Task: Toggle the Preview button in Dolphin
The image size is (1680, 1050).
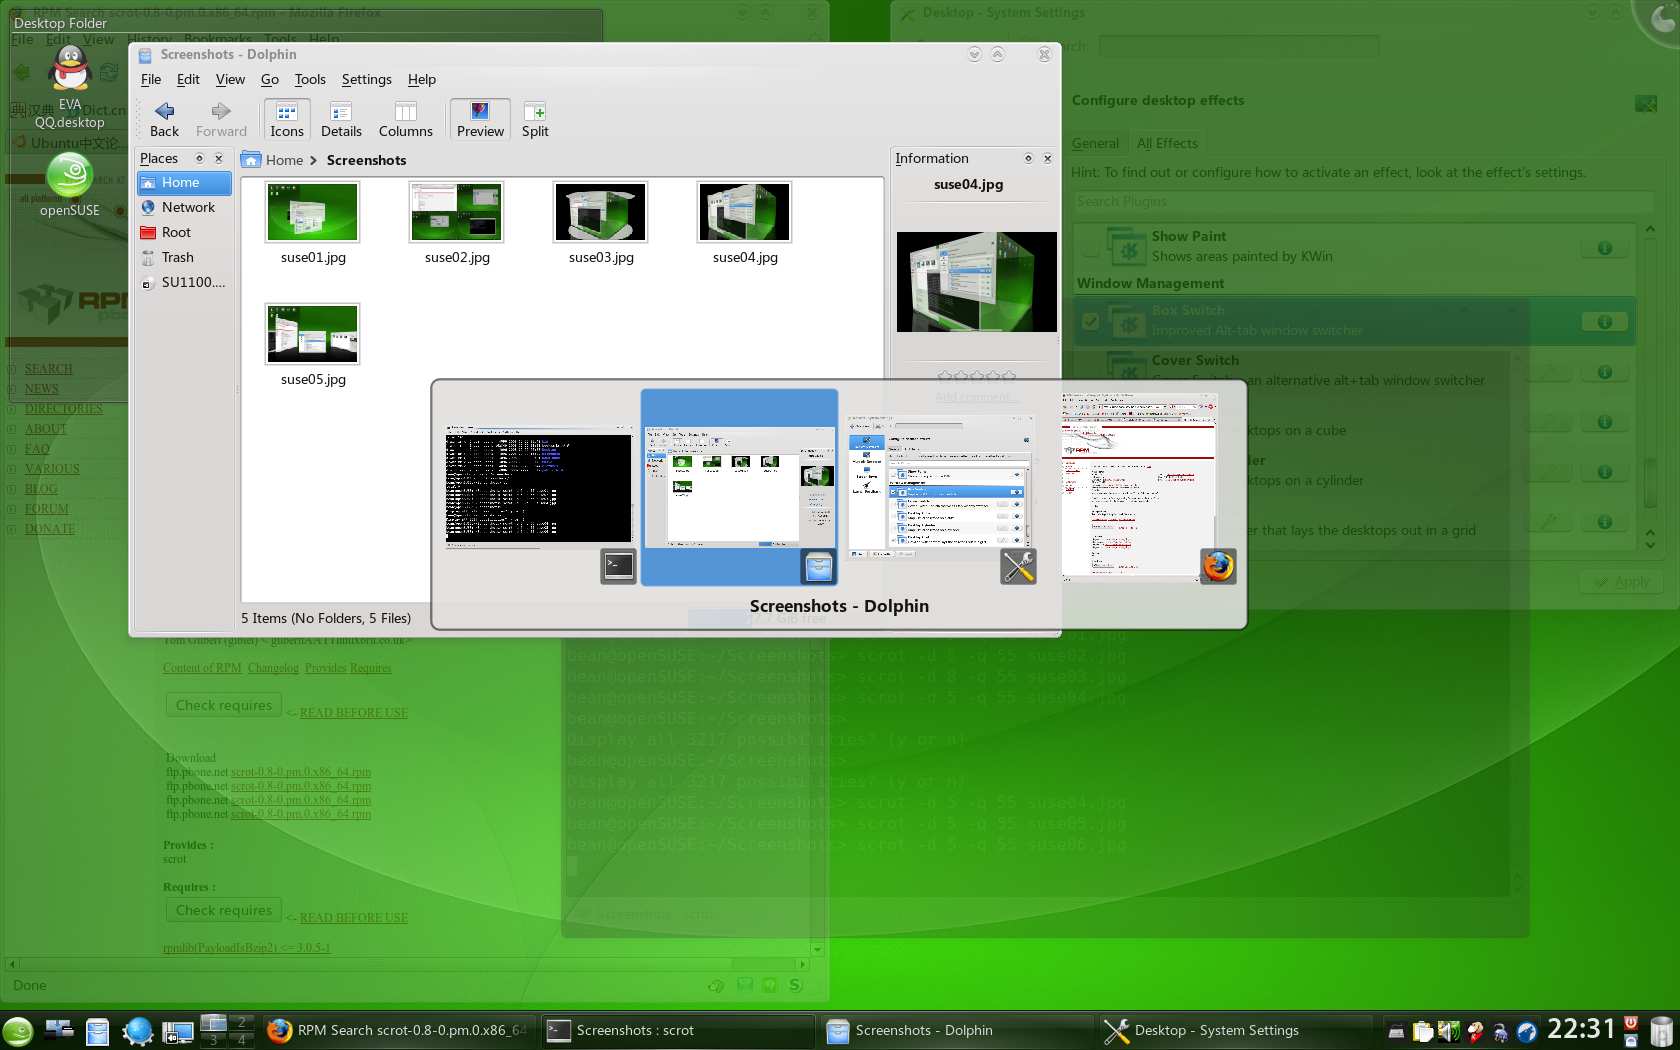Action: [x=480, y=119]
